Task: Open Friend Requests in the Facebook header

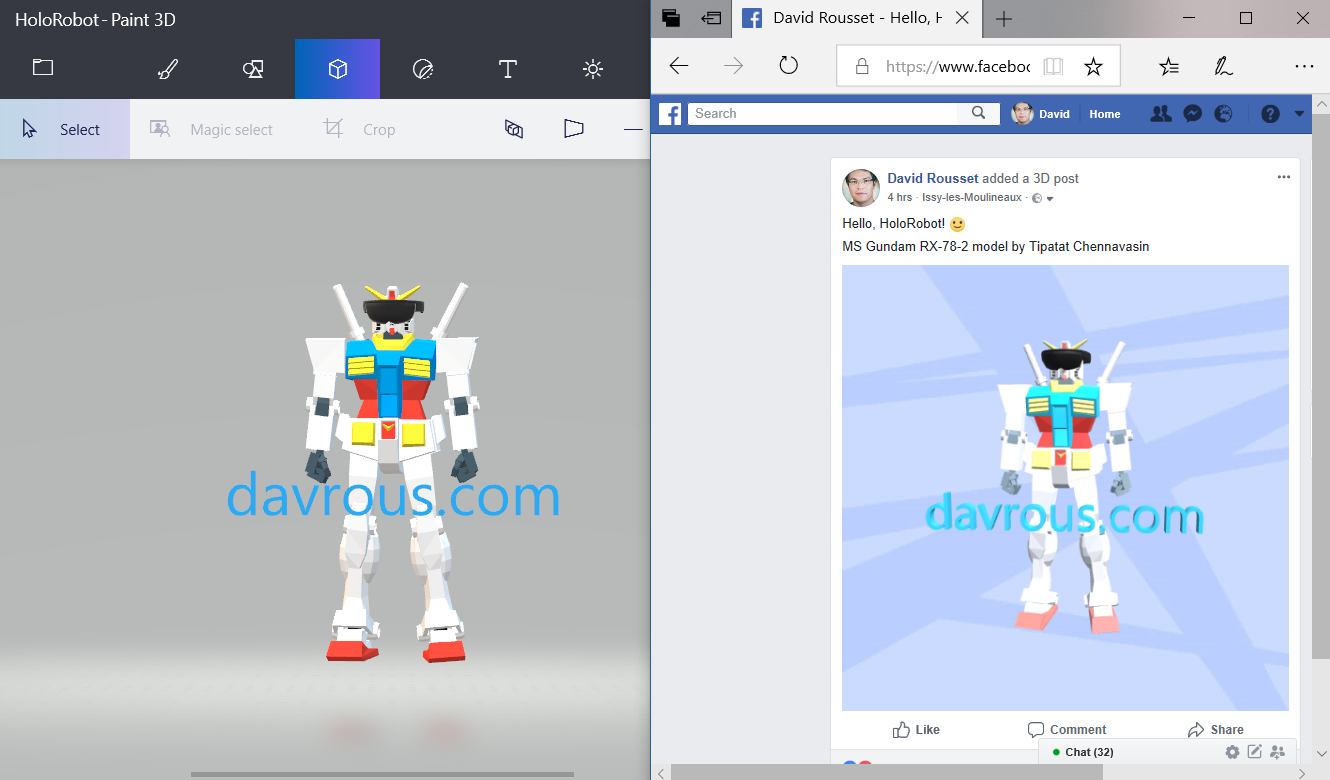Action: point(1161,114)
